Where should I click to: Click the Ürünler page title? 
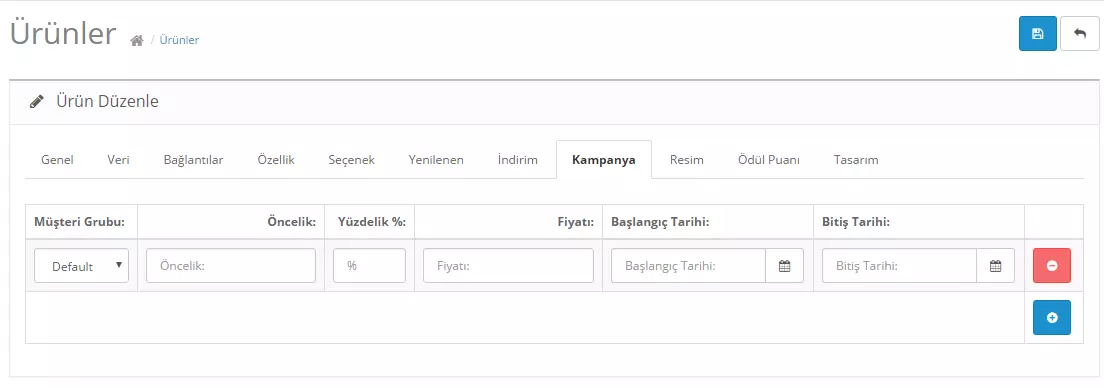pyautogui.click(x=63, y=33)
